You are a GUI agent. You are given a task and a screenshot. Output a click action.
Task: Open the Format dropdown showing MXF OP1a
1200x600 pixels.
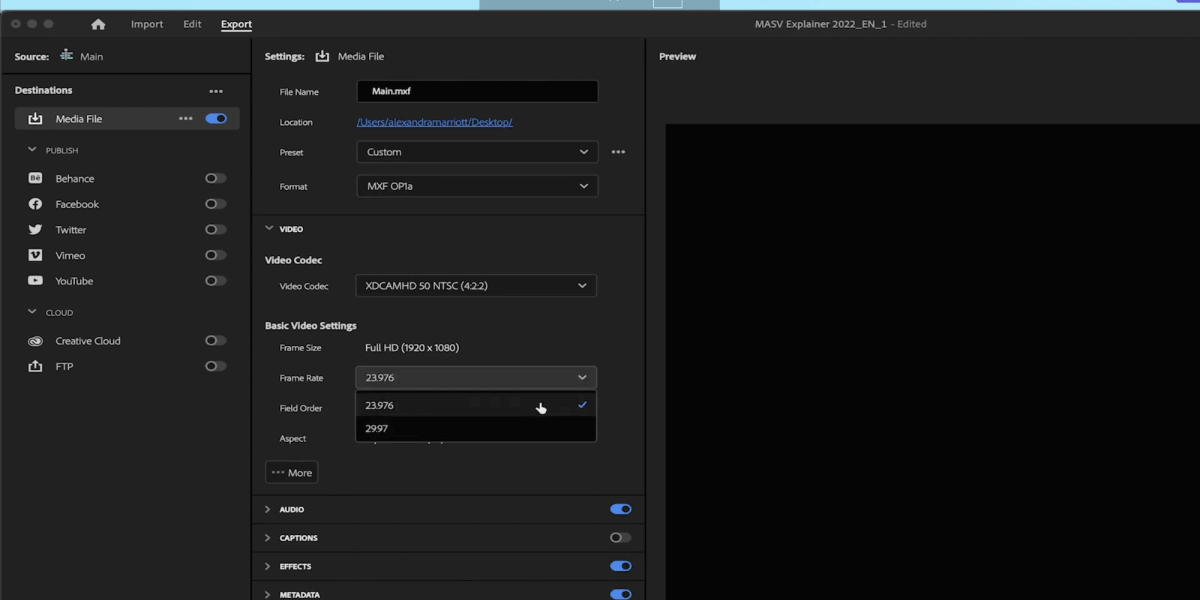coord(477,186)
